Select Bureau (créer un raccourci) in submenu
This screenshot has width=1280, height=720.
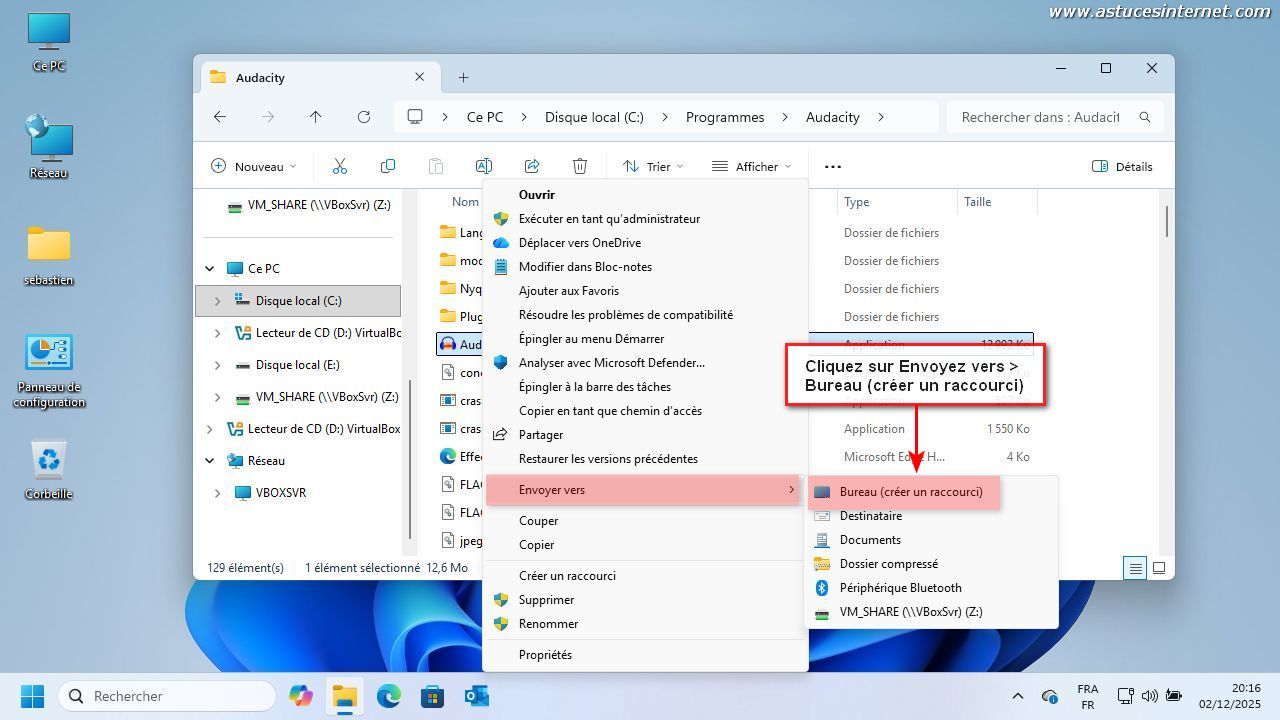(910, 492)
